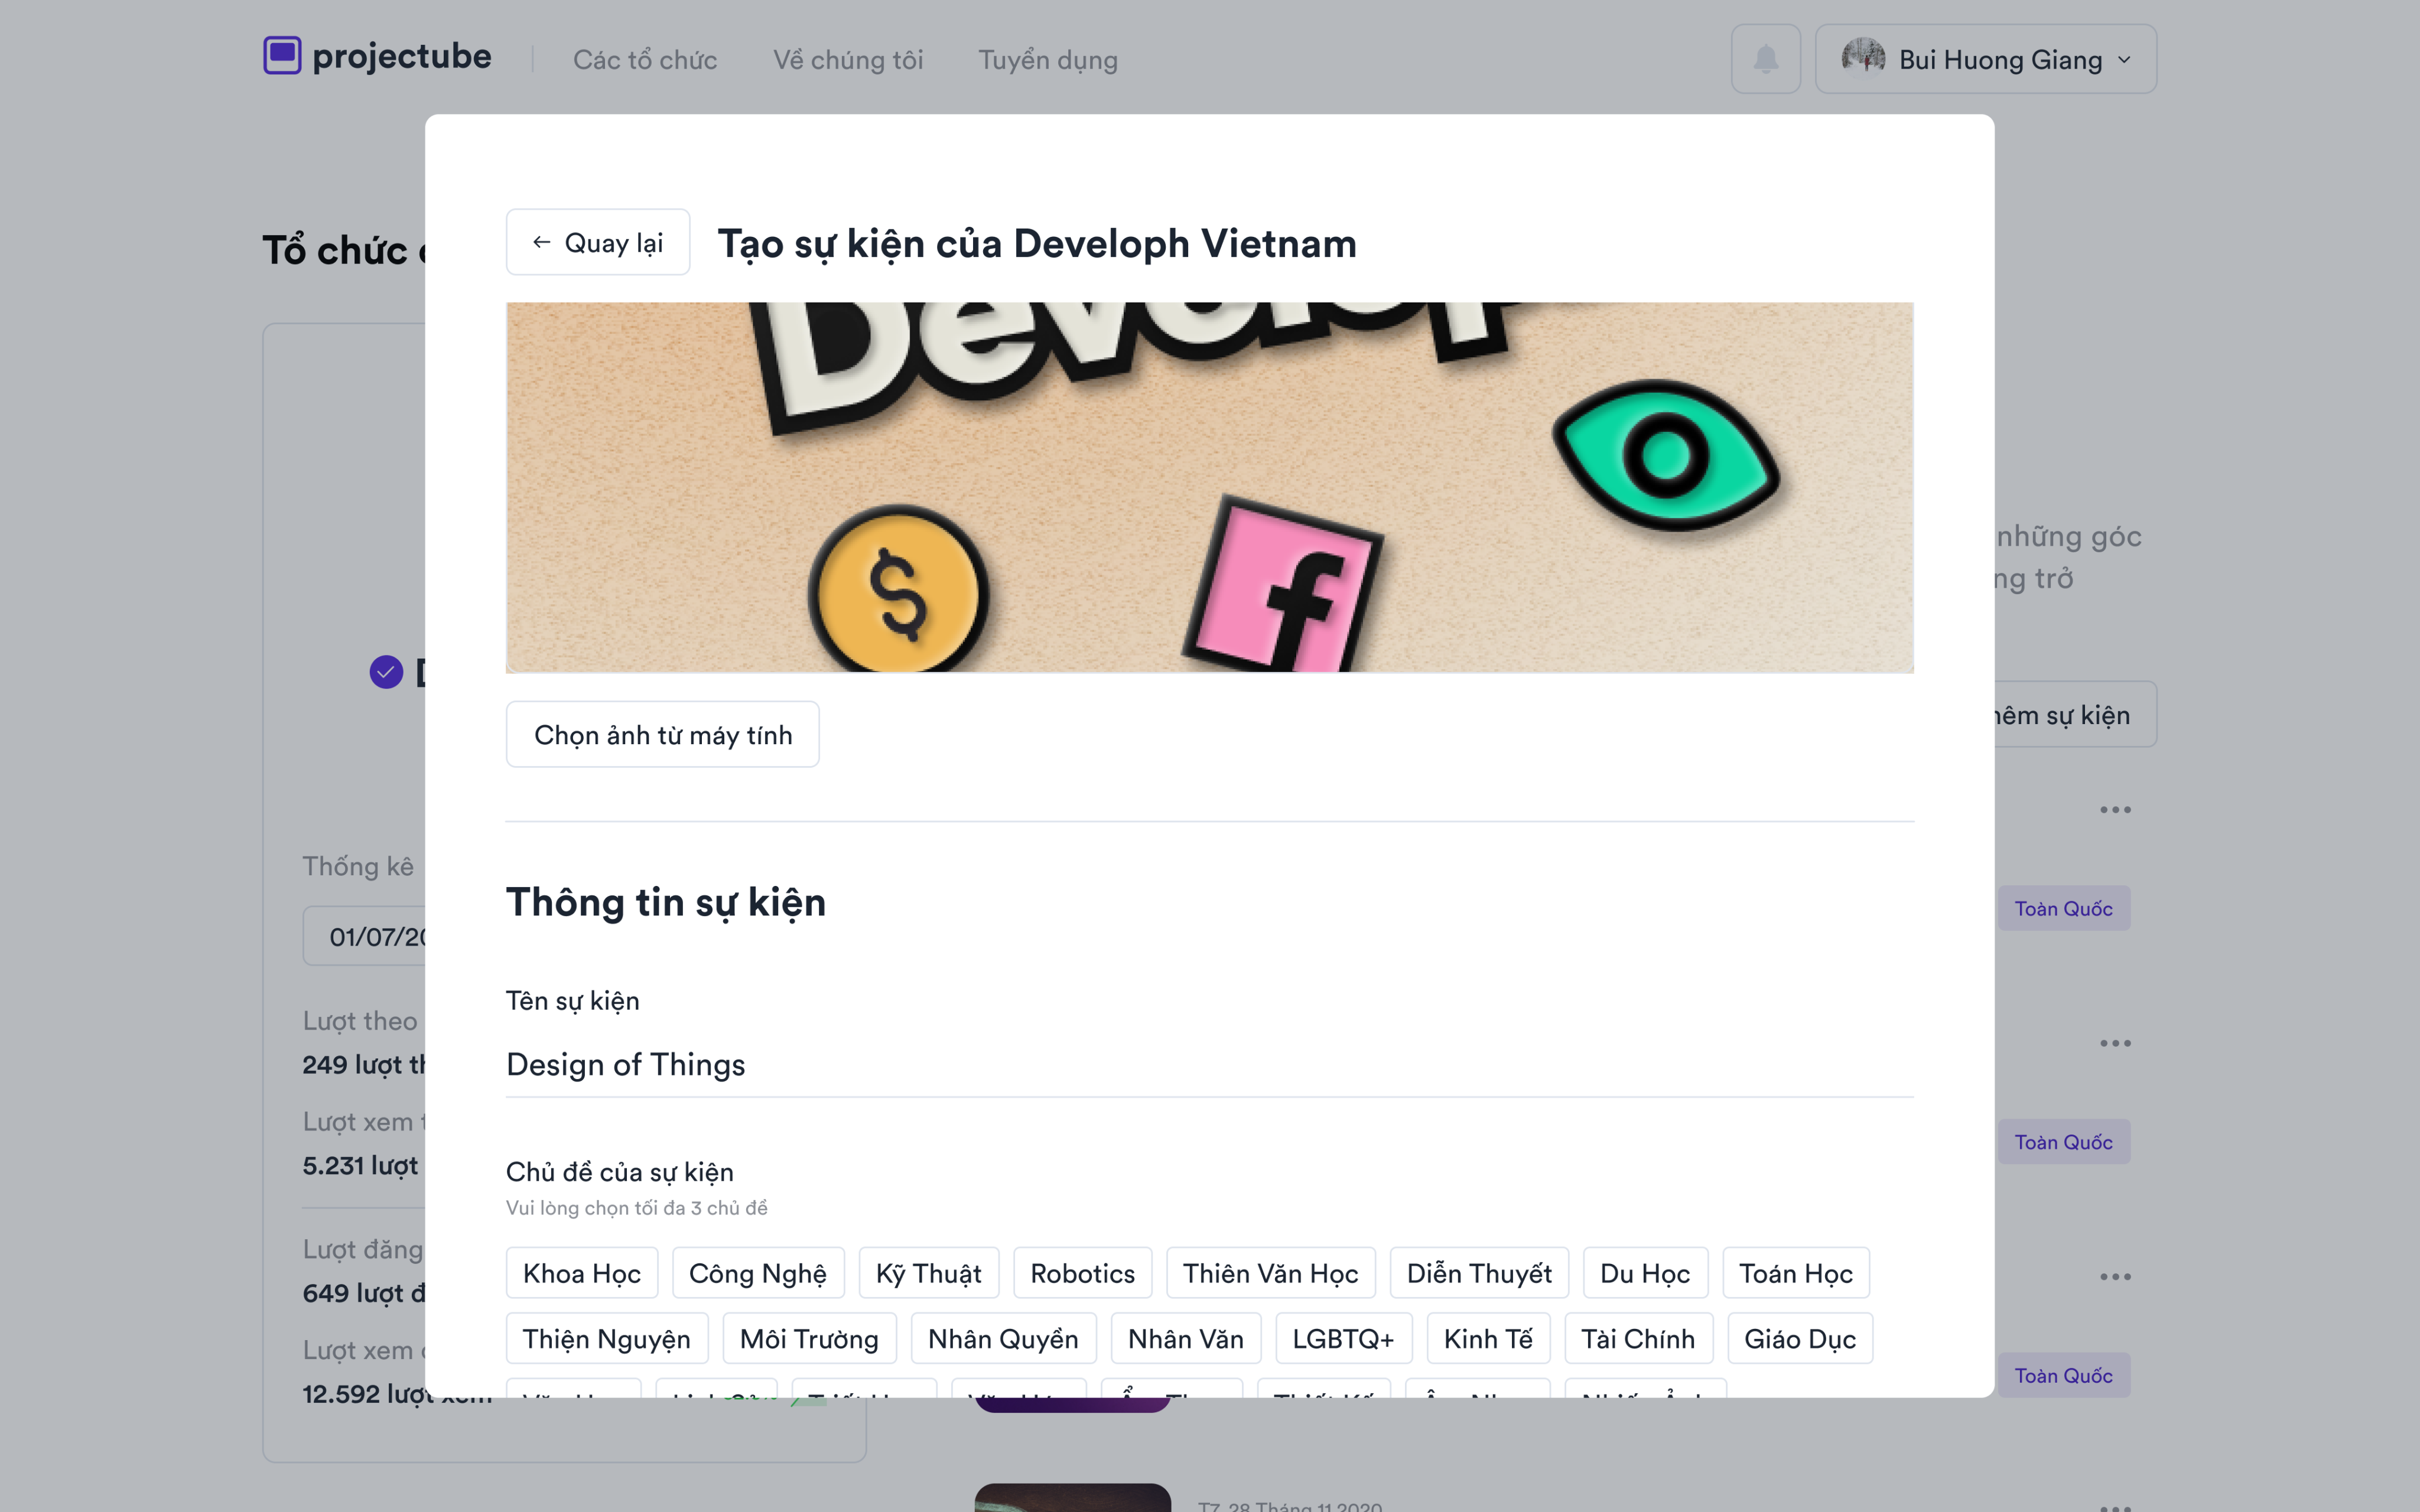The height and width of the screenshot is (1512, 2420).
Task: Focus the Tên sự kiện input field
Action: tap(1209, 1065)
